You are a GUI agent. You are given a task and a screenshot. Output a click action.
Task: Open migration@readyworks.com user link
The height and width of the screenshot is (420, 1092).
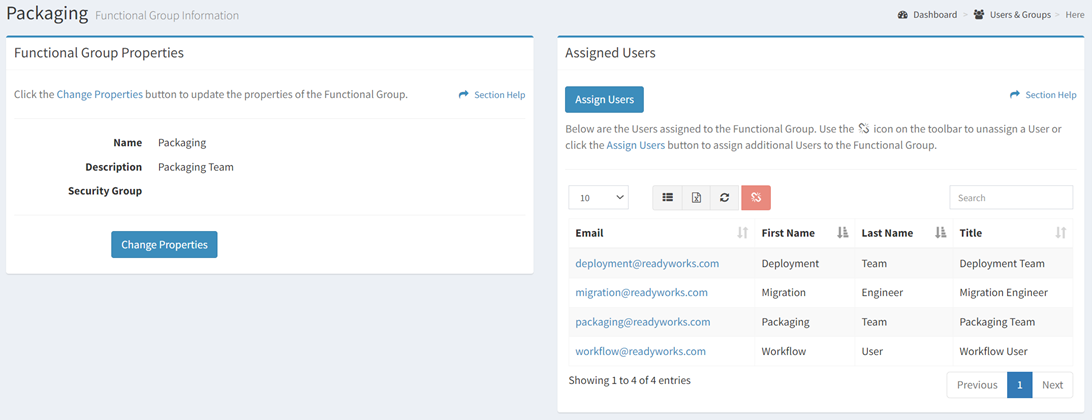pos(641,293)
